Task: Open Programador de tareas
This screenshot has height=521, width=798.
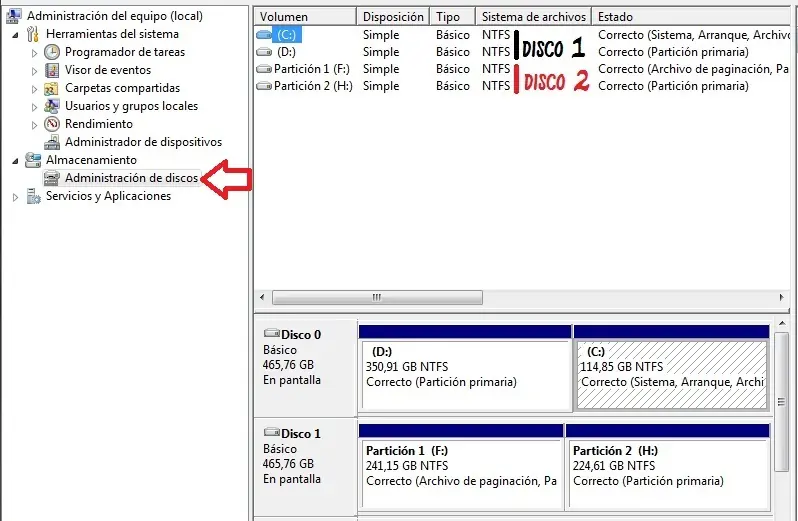Action: [x=125, y=52]
